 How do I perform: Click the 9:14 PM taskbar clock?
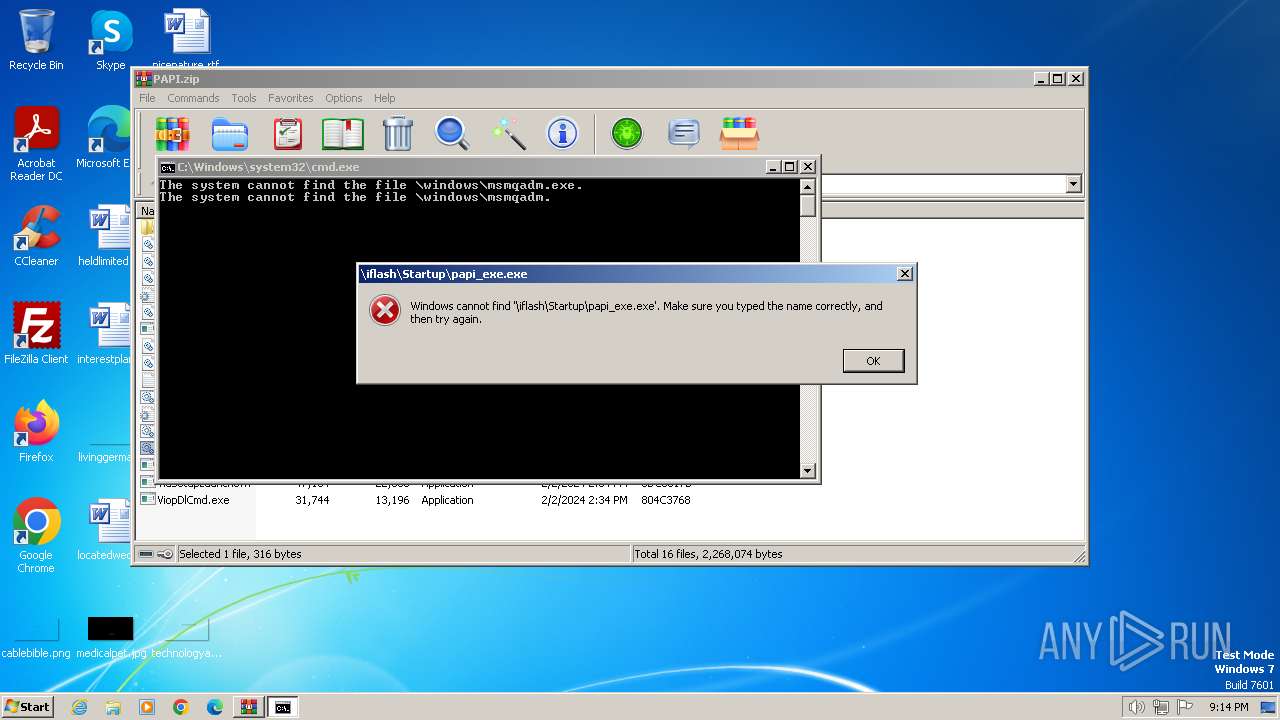tap(1228, 707)
